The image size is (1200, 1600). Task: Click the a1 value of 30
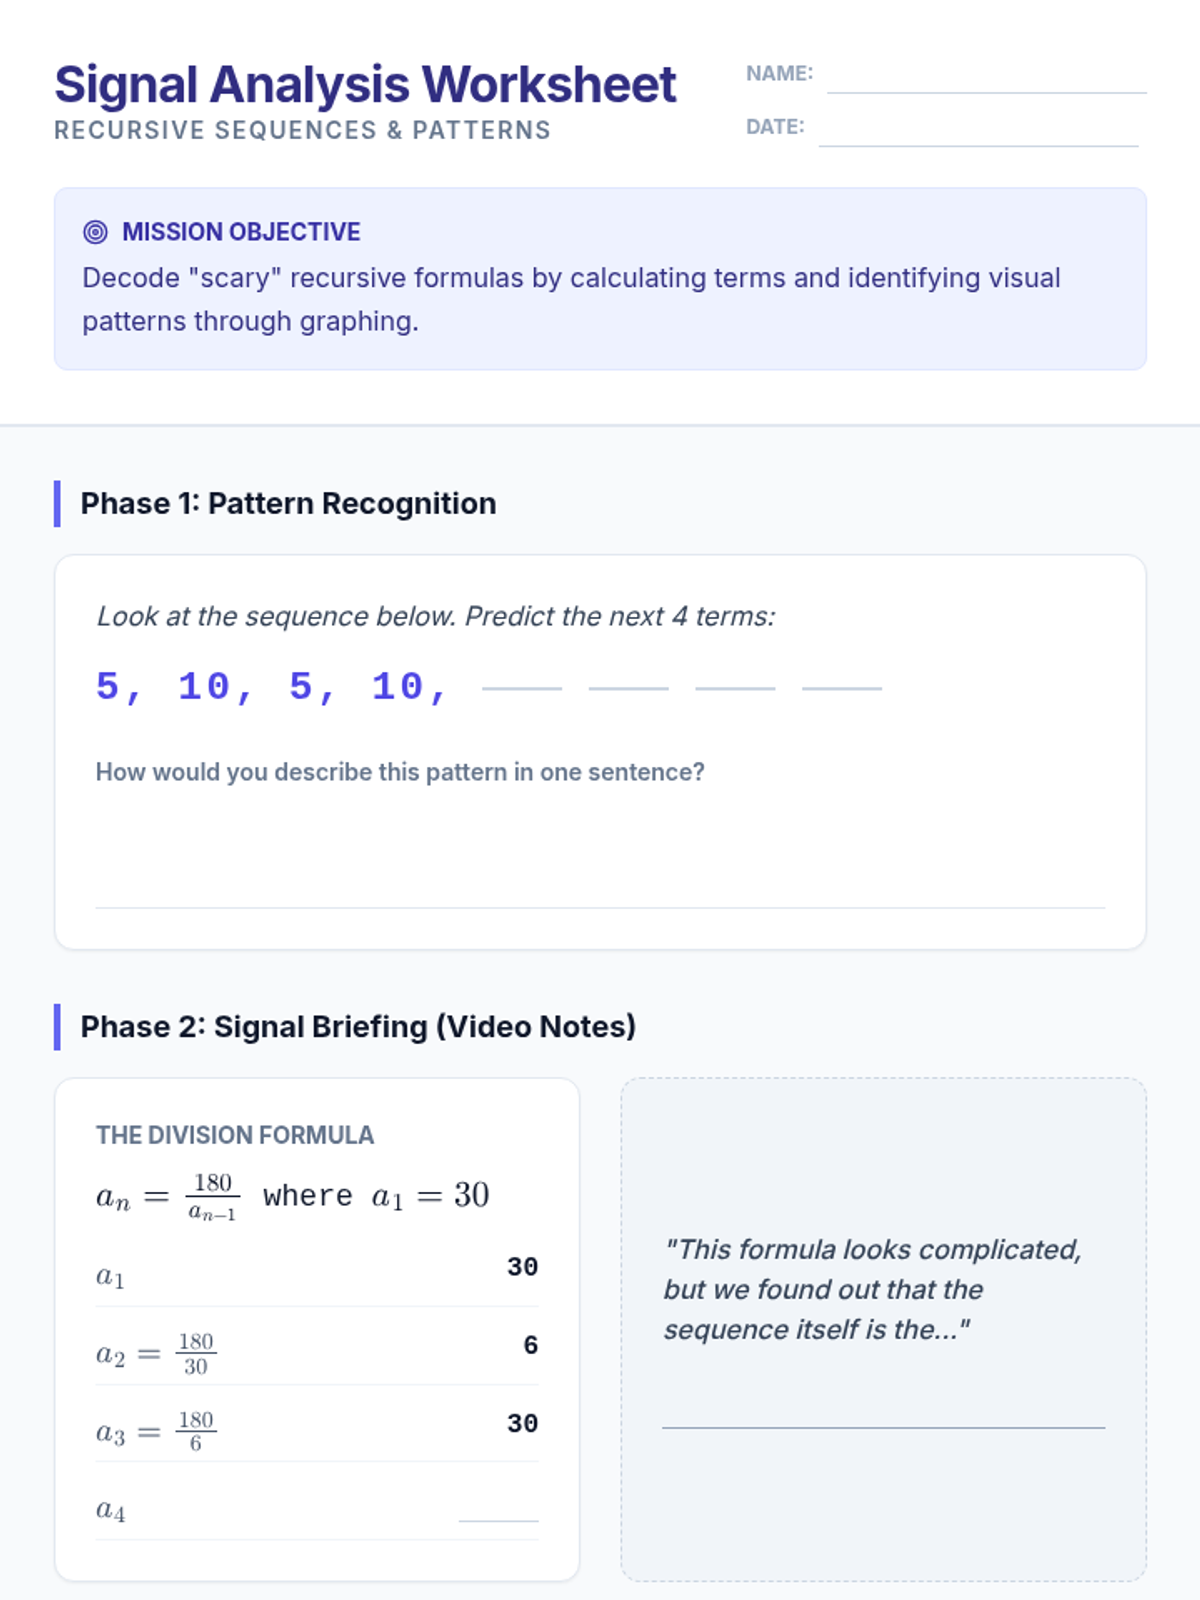(x=522, y=1267)
